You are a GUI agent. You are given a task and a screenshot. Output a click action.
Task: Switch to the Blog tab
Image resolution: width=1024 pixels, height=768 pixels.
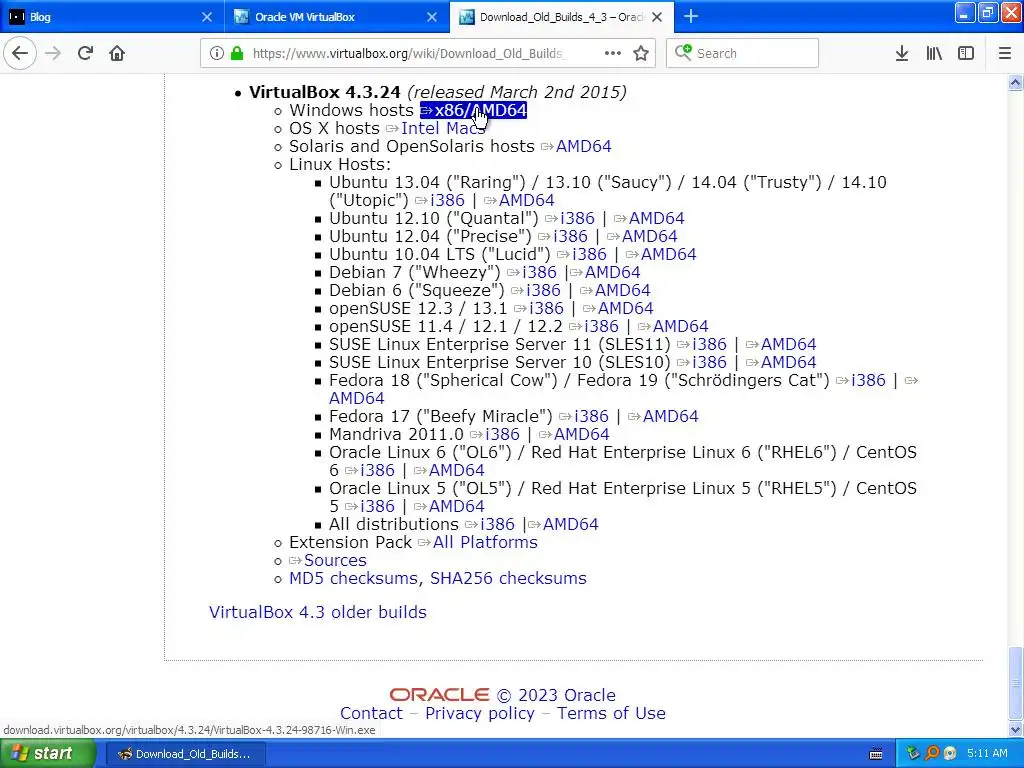point(111,17)
